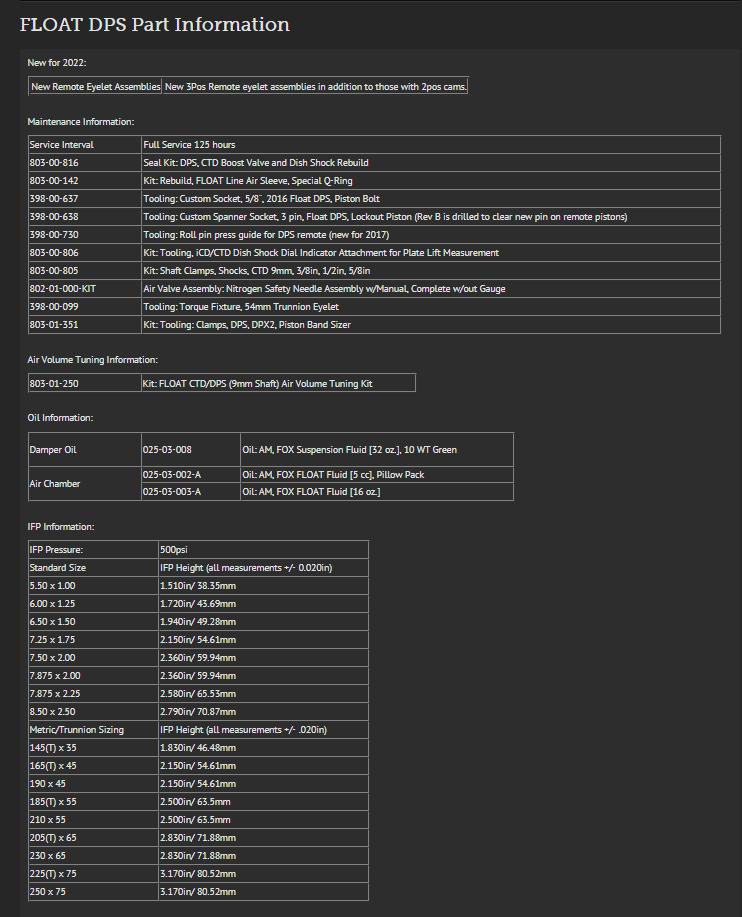
Task: Select the '205(T) x 65' size row
Action: pyautogui.click(x=199, y=838)
